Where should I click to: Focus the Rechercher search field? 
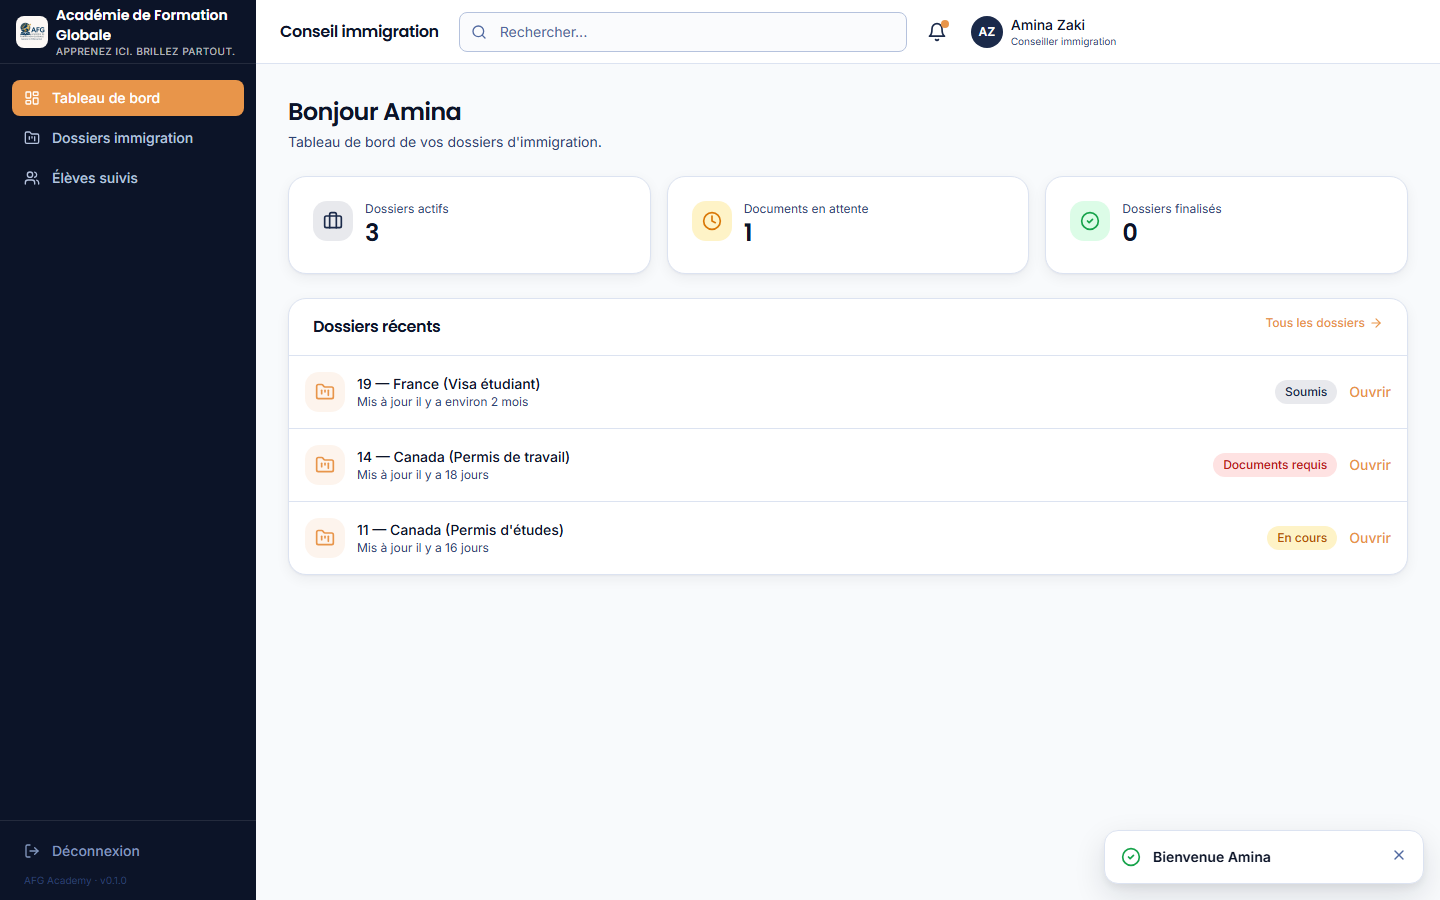click(683, 32)
